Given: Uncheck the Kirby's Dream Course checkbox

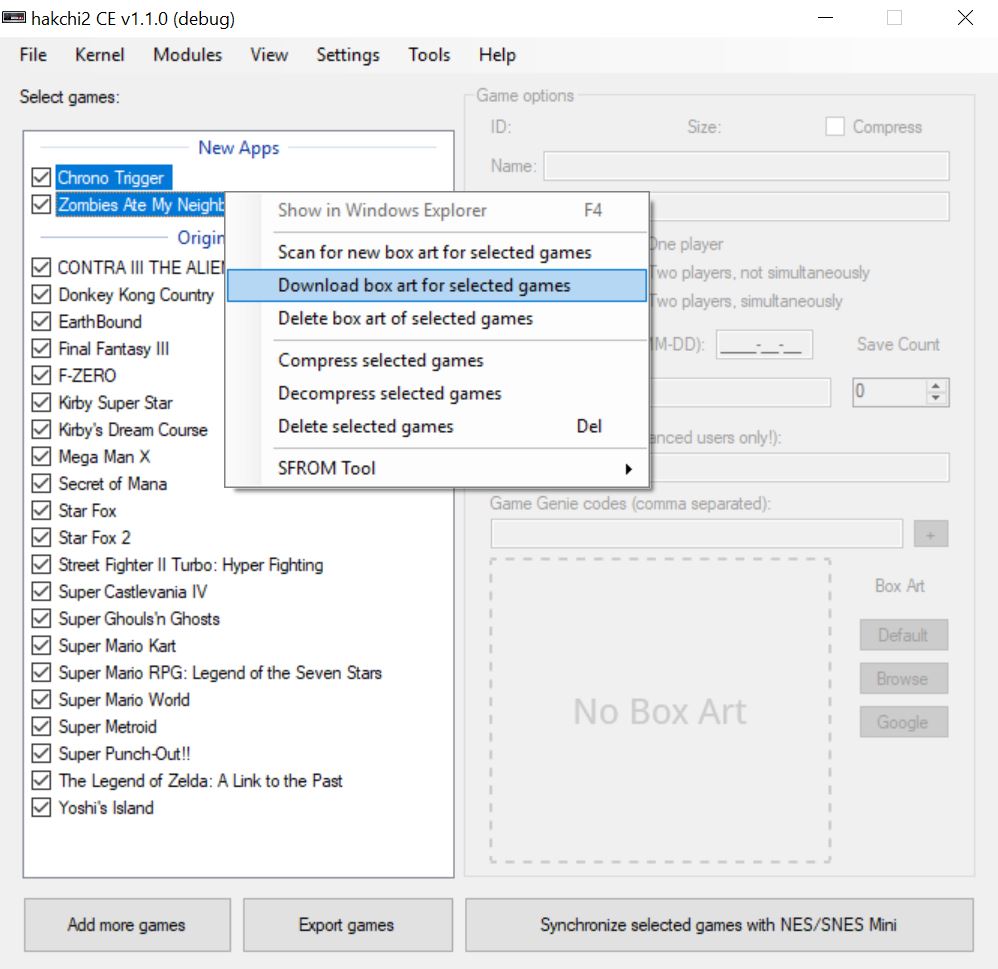Looking at the screenshot, I should (41, 430).
